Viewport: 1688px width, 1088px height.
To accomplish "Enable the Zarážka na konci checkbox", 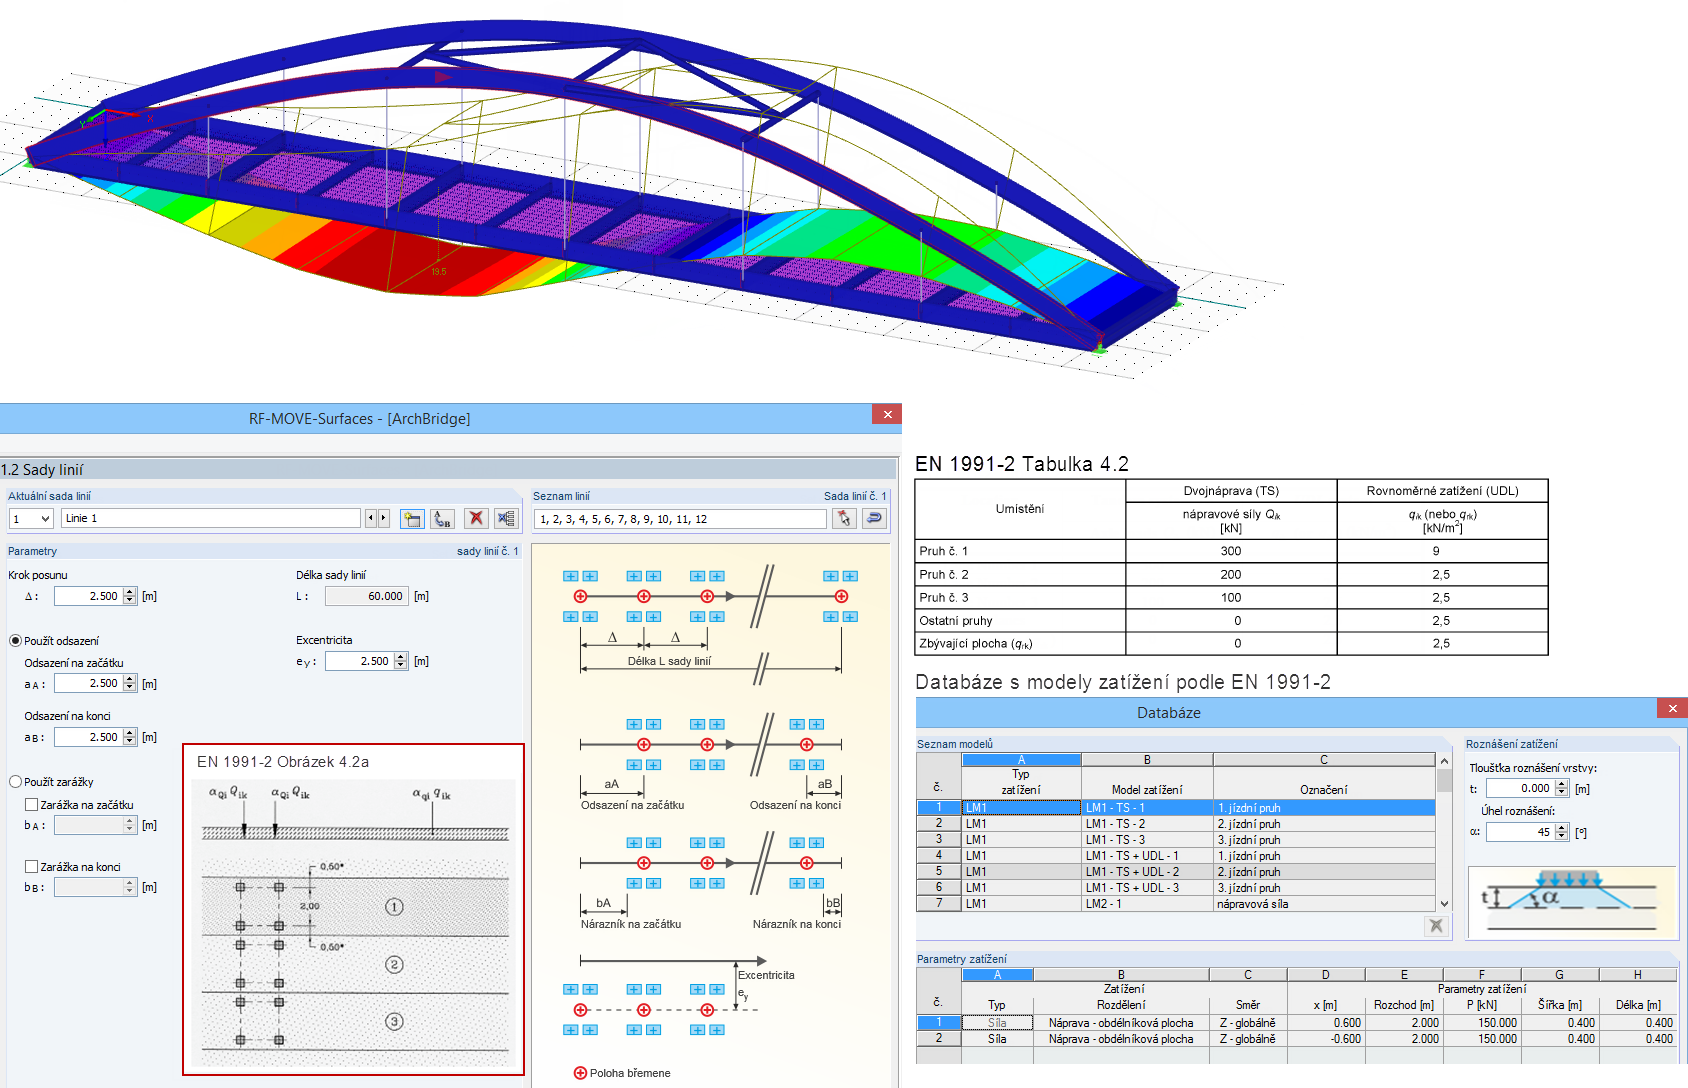I will click(31, 867).
